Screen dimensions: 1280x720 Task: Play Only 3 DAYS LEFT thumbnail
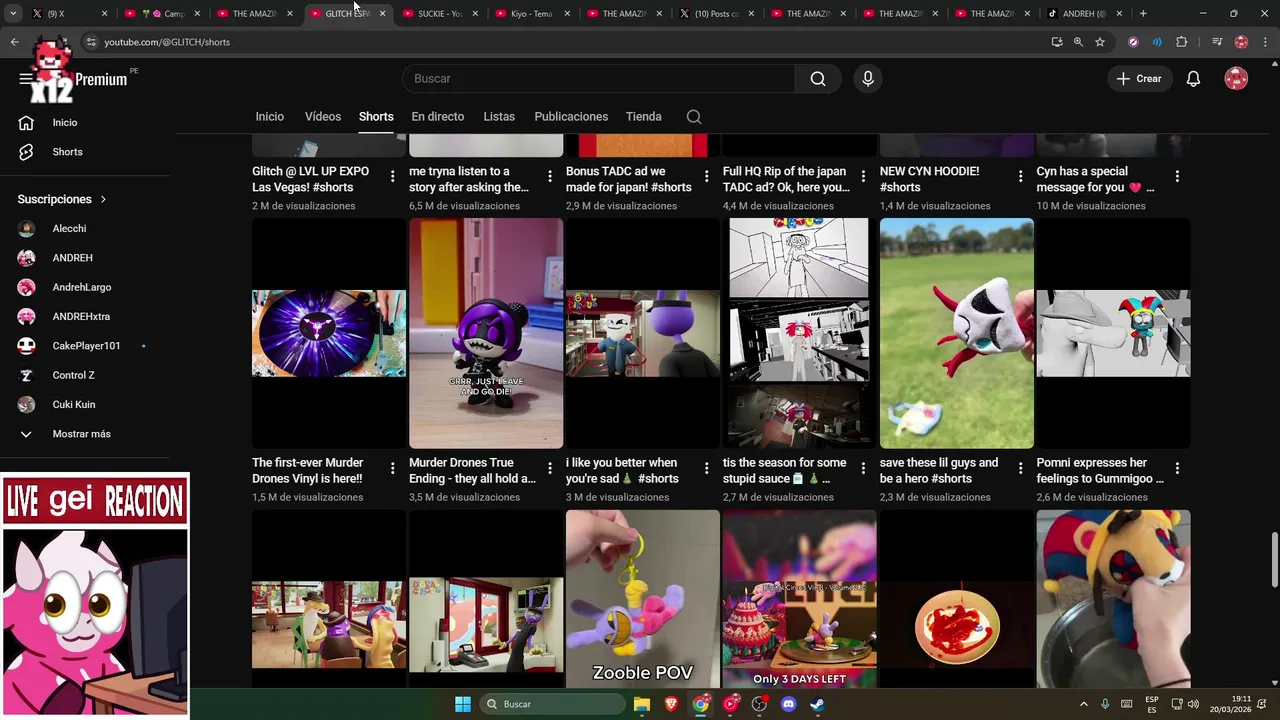[800, 599]
